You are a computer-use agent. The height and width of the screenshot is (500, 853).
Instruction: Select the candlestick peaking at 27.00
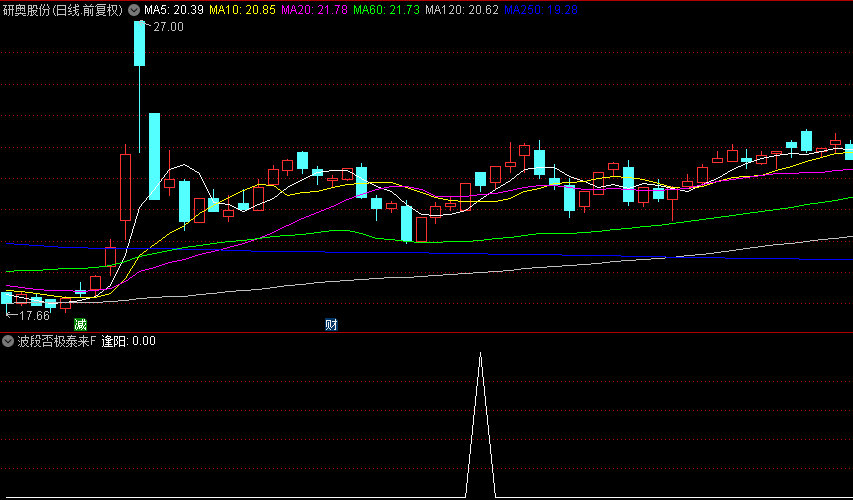[x=140, y=44]
